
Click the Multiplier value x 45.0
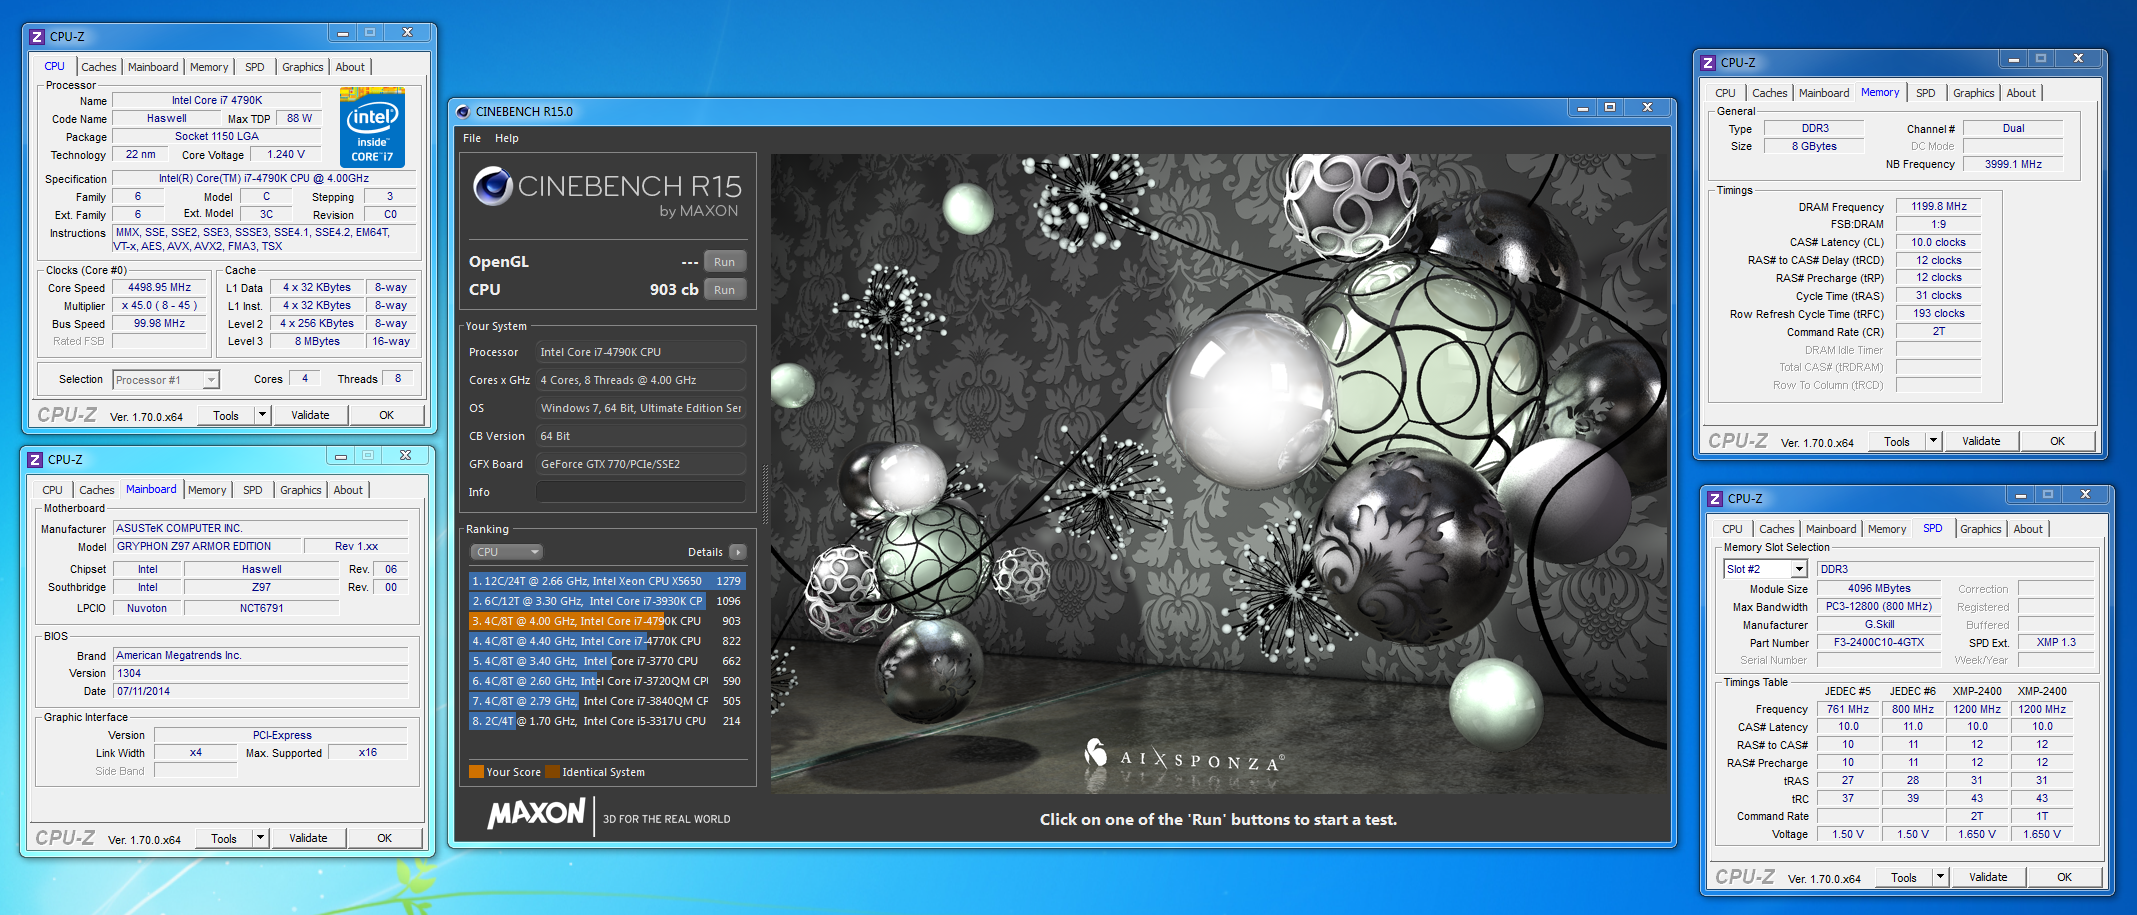tap(160, 306)
